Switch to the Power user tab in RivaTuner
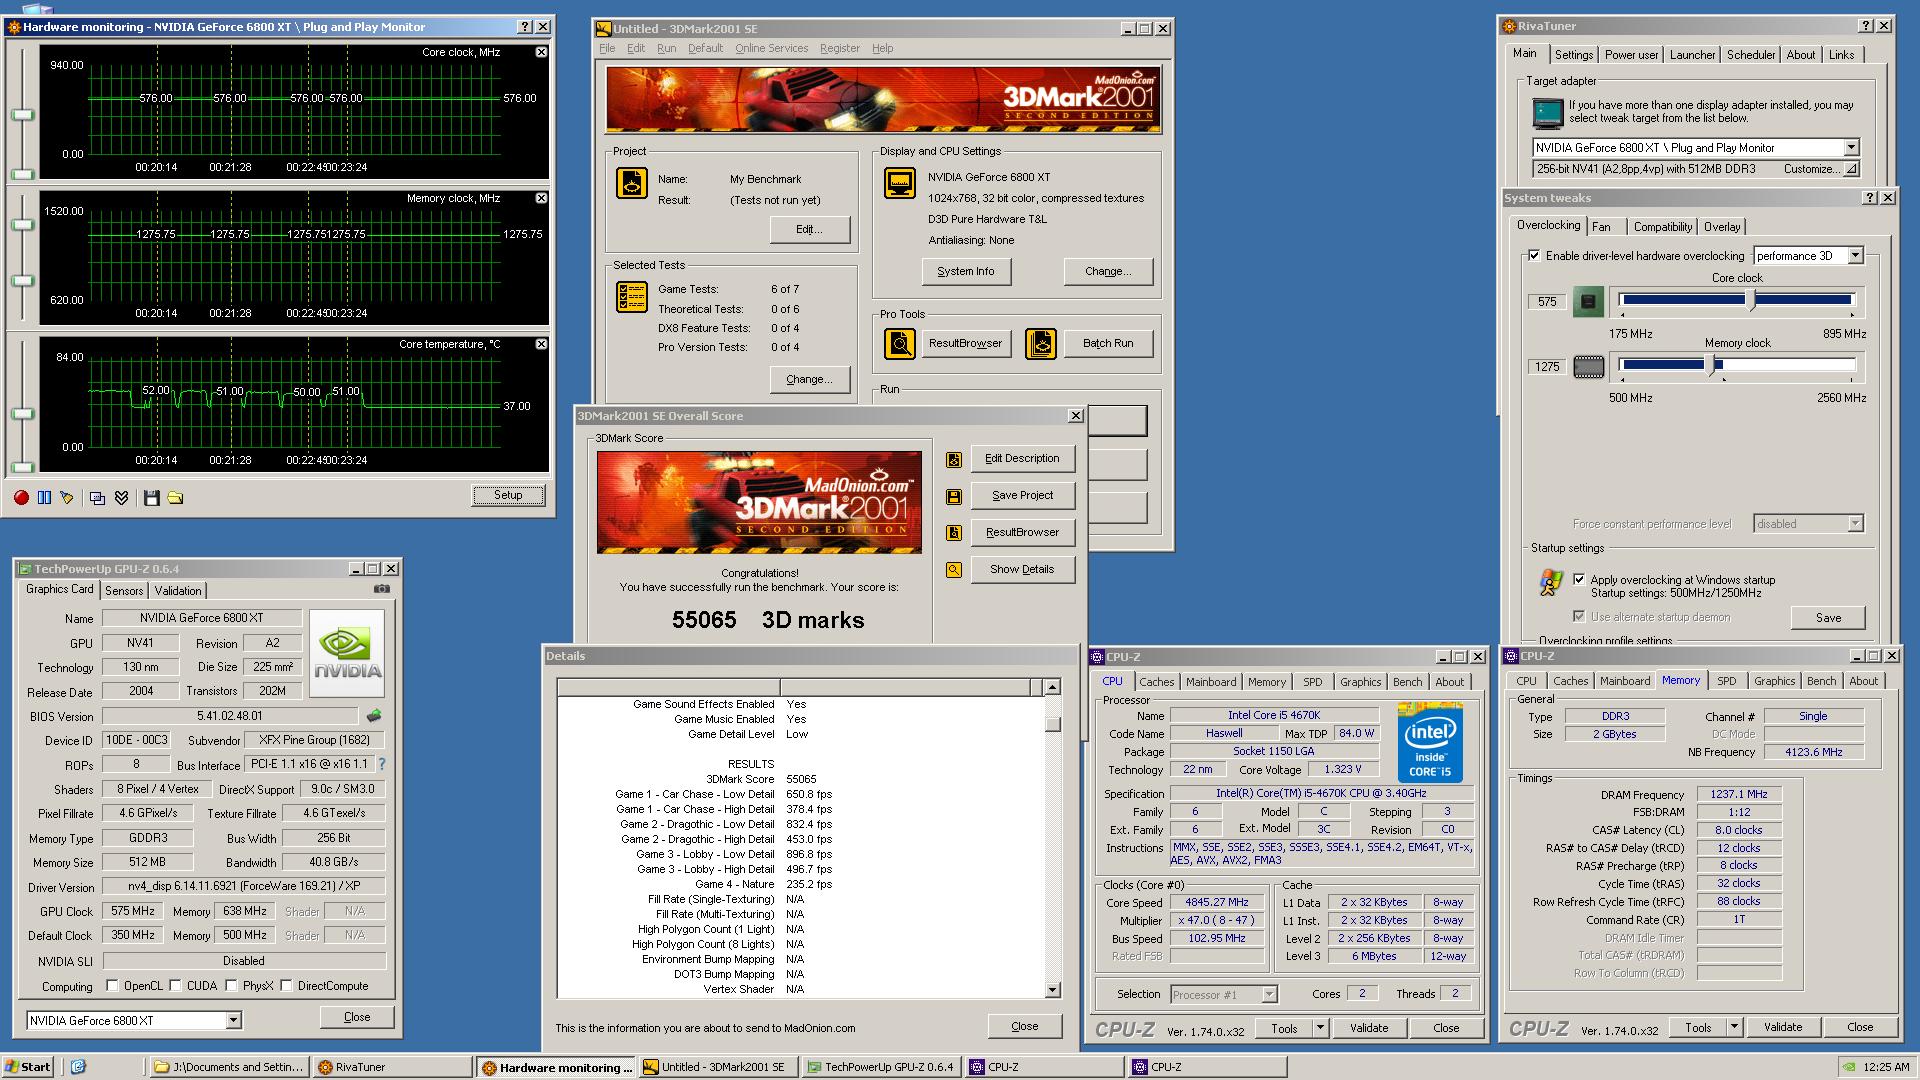Image resolution: width=1920 pixels, height=1080 pixels. (1632, 55)
